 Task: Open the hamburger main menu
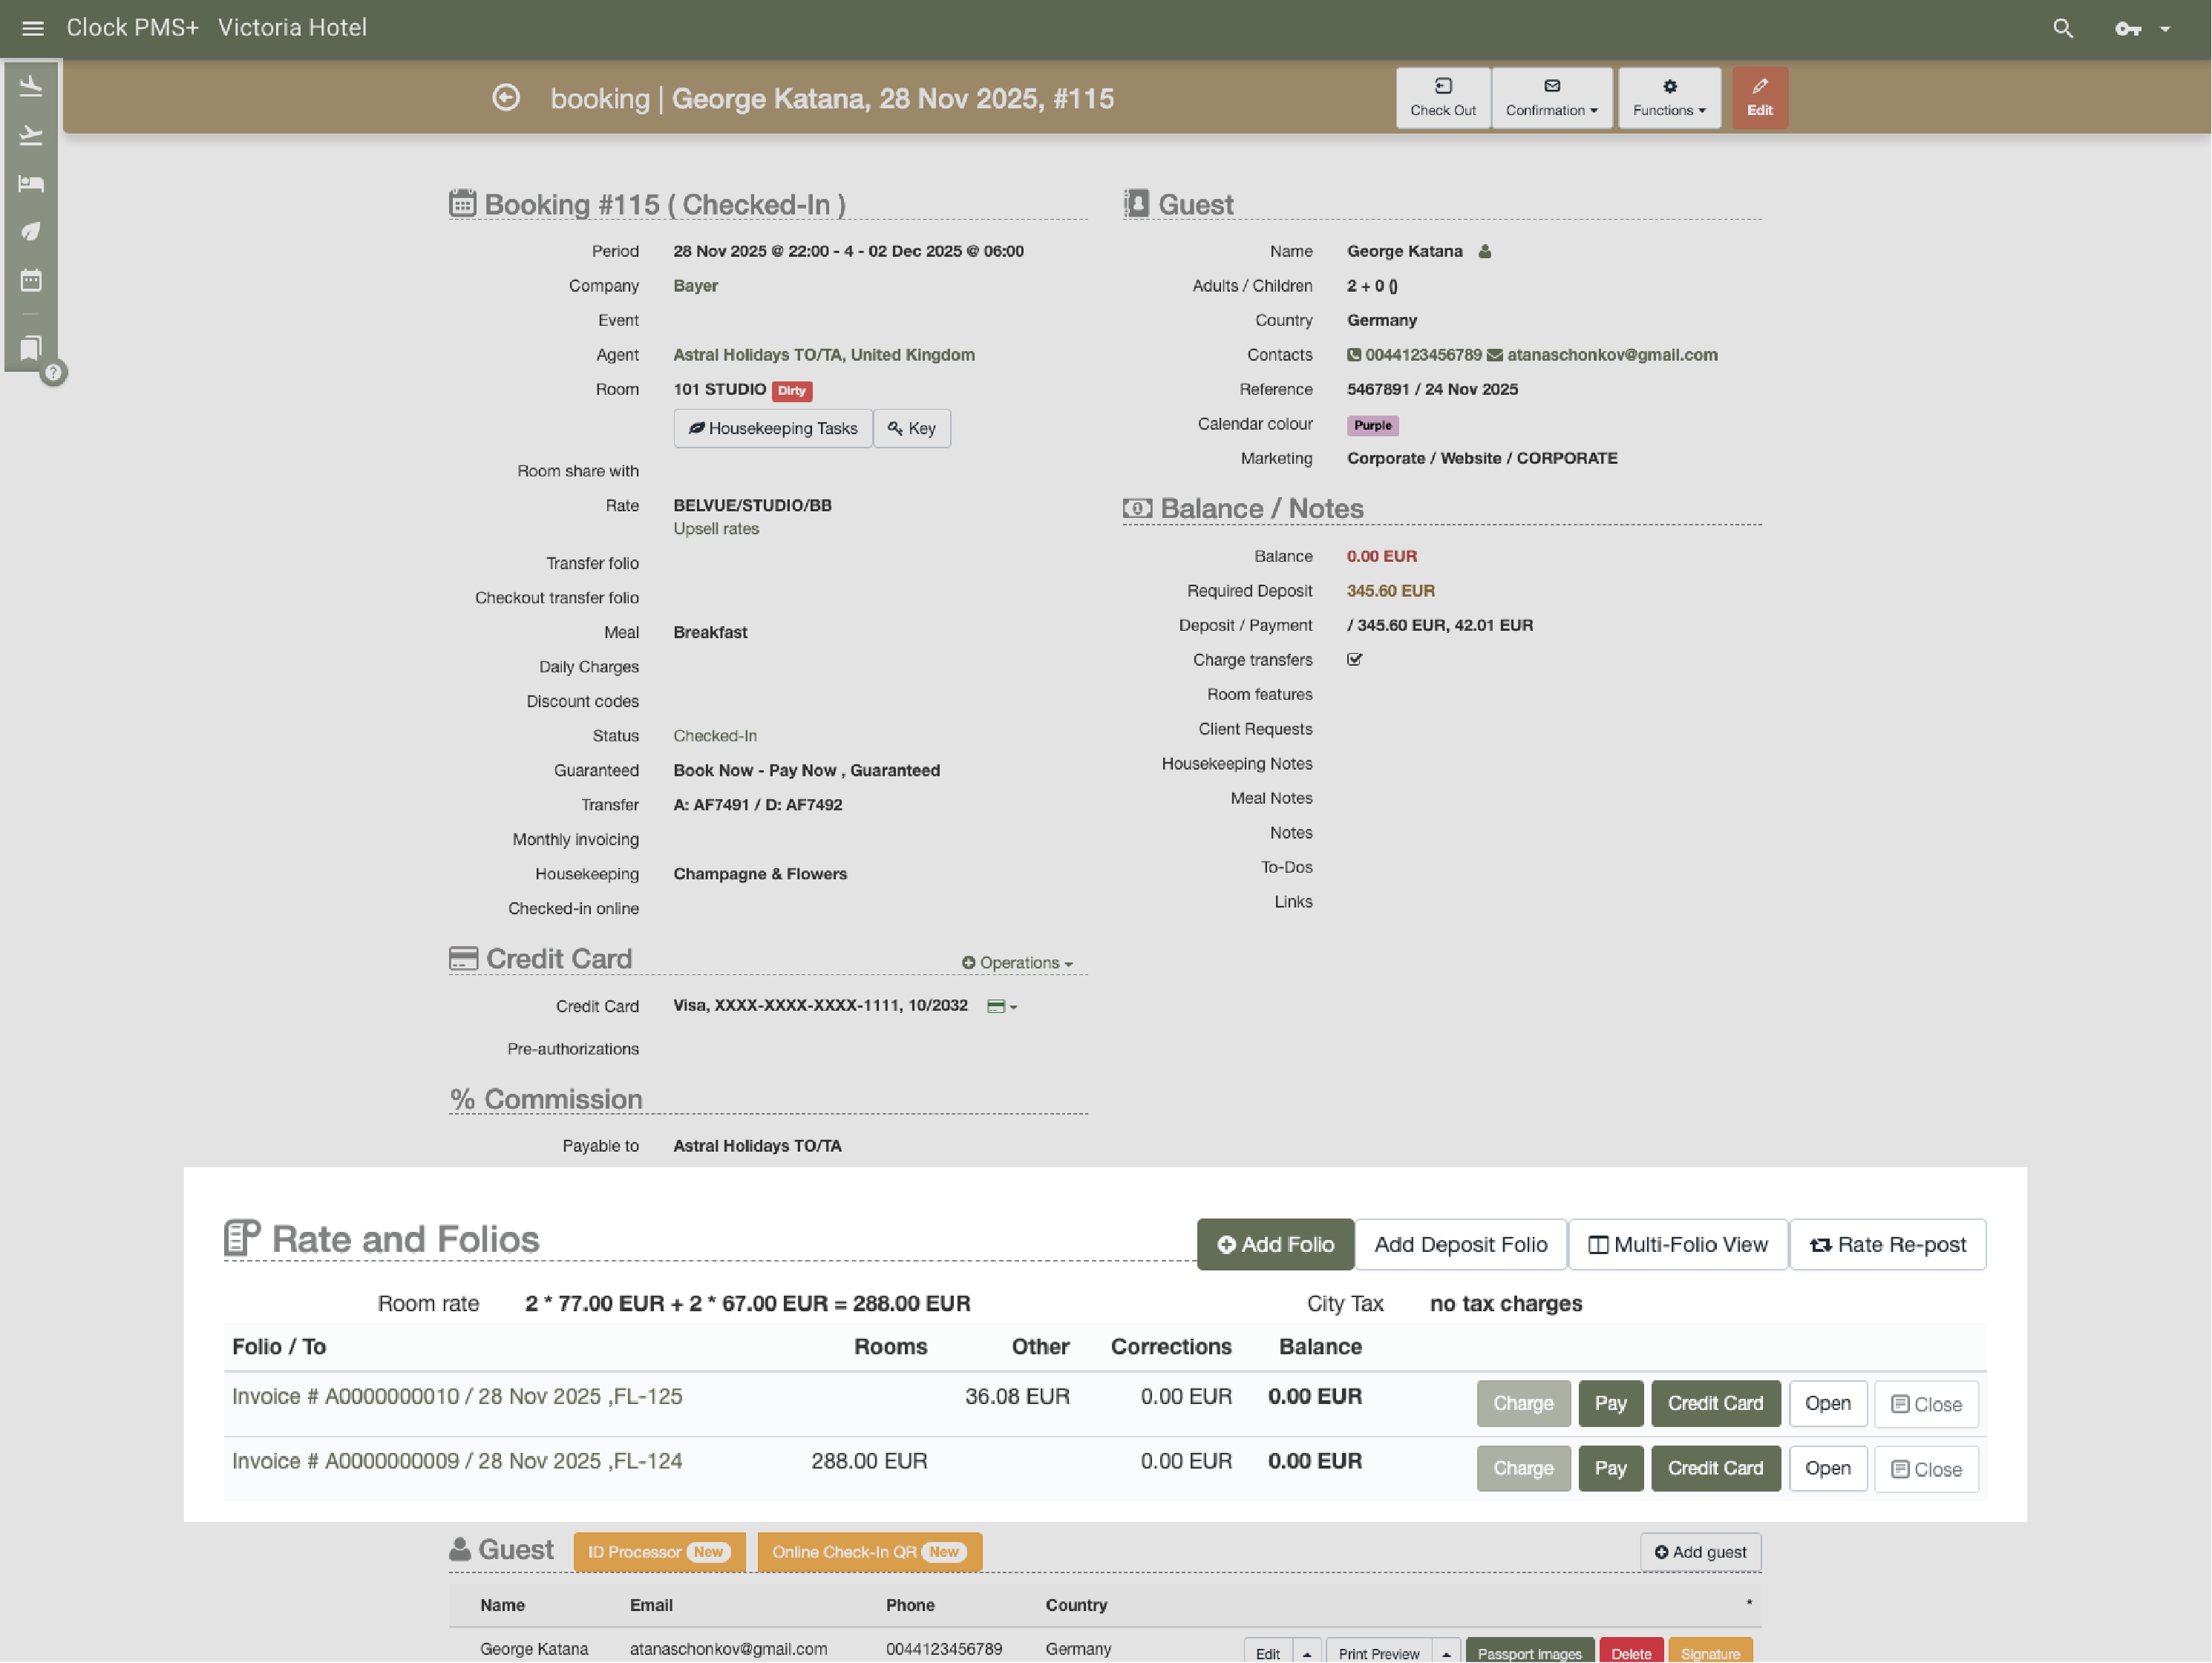point(32,28)
